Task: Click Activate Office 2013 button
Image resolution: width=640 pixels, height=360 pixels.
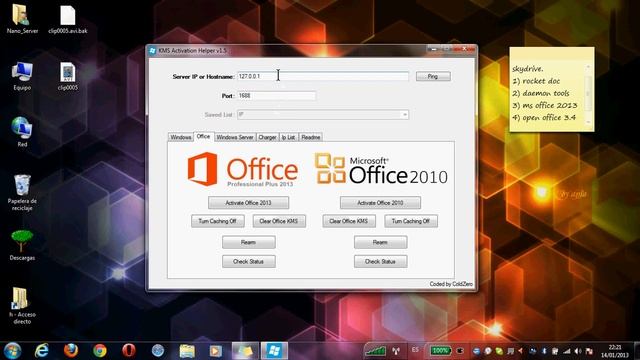Action: pos(248,203)
